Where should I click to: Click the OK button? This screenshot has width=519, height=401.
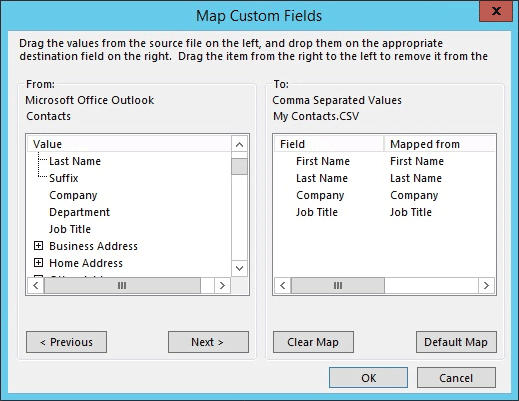tap(368, 378)
